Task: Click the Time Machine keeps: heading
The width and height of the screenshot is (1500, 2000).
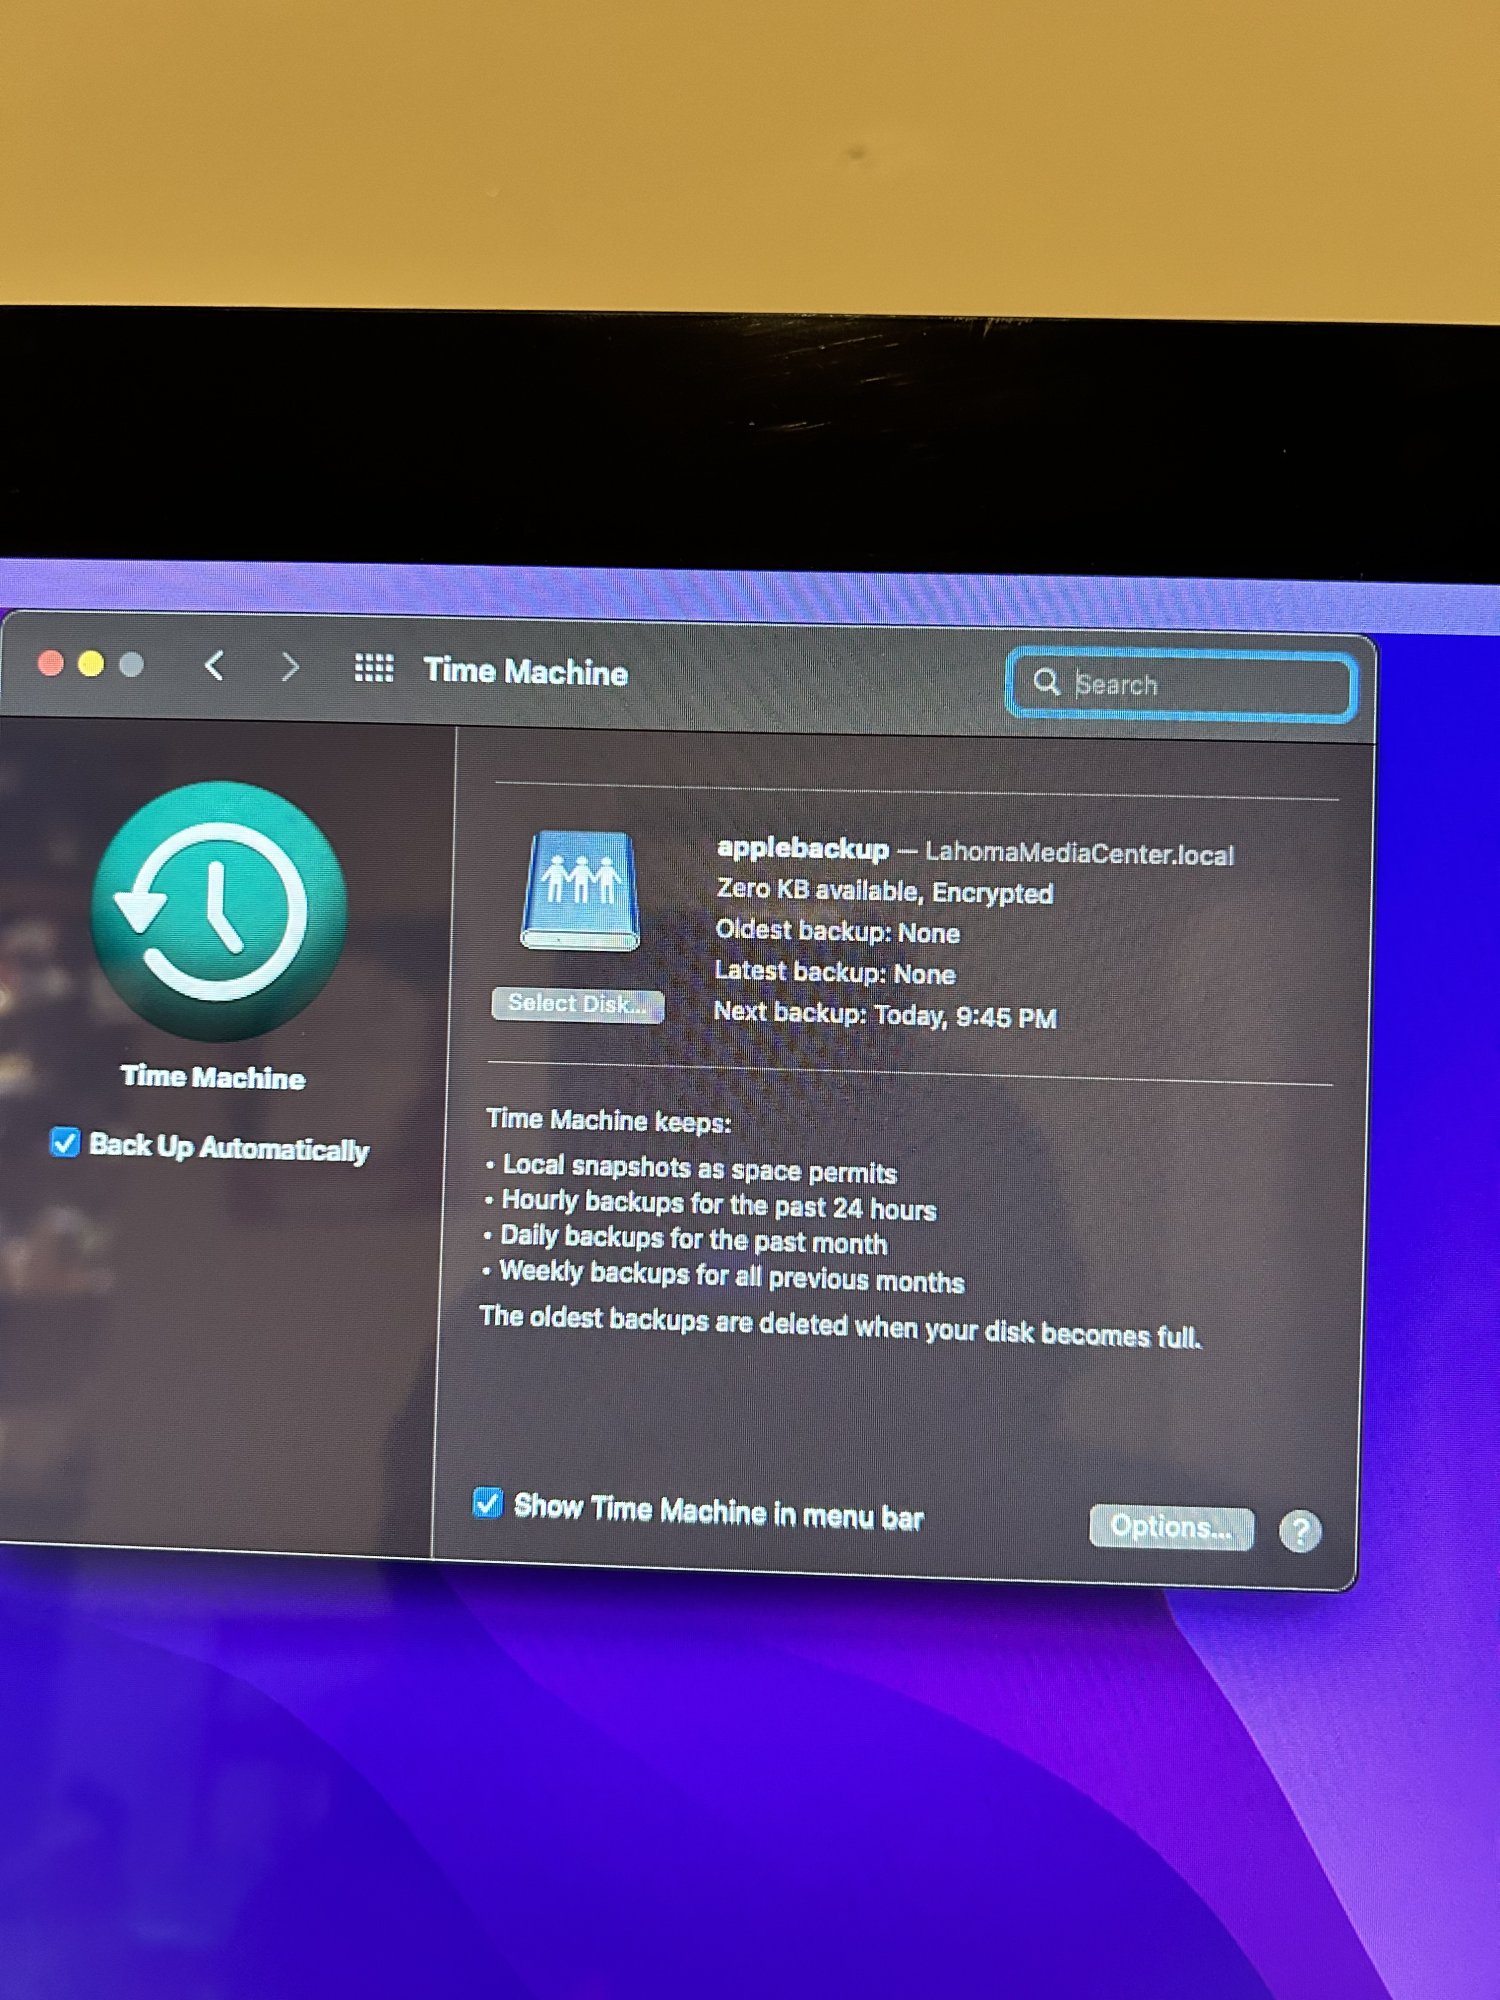Action: 609,1120
